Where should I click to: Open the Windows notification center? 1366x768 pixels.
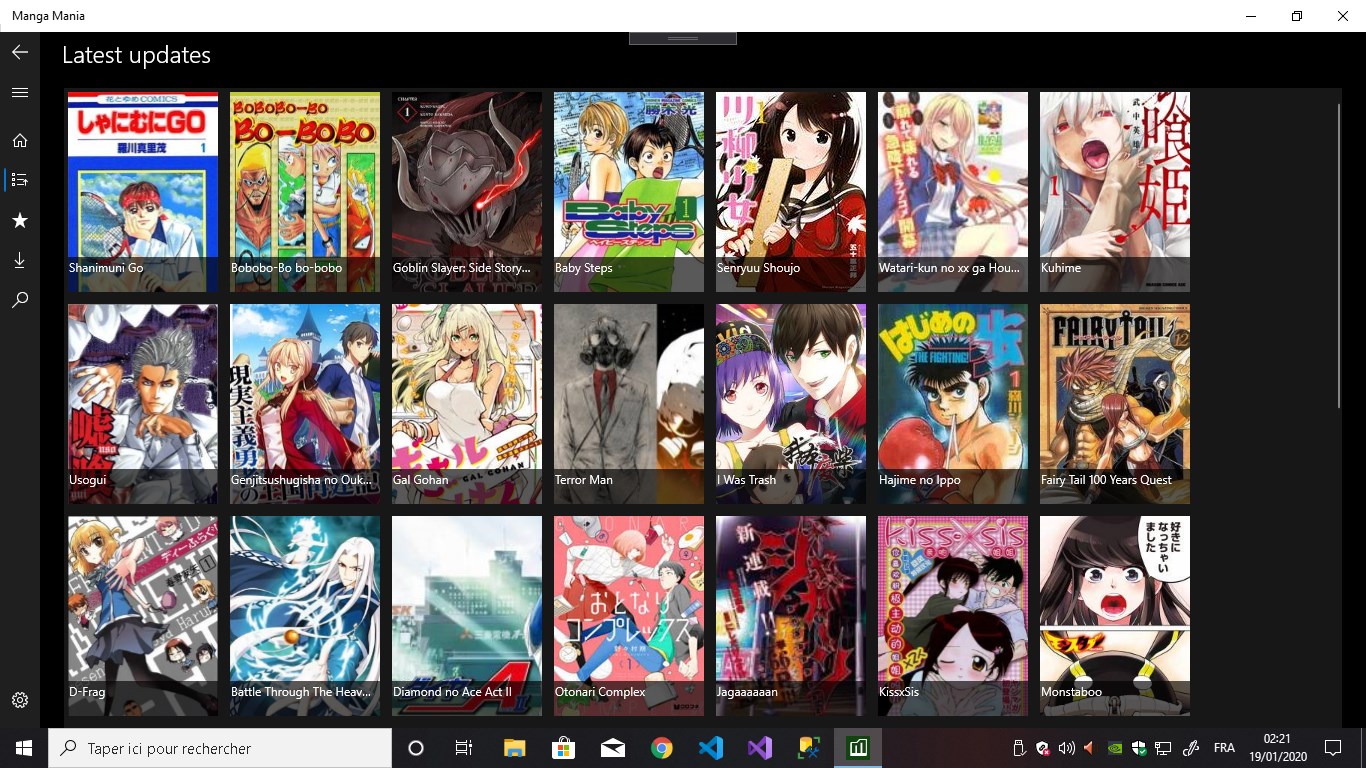coord(1332,748)
